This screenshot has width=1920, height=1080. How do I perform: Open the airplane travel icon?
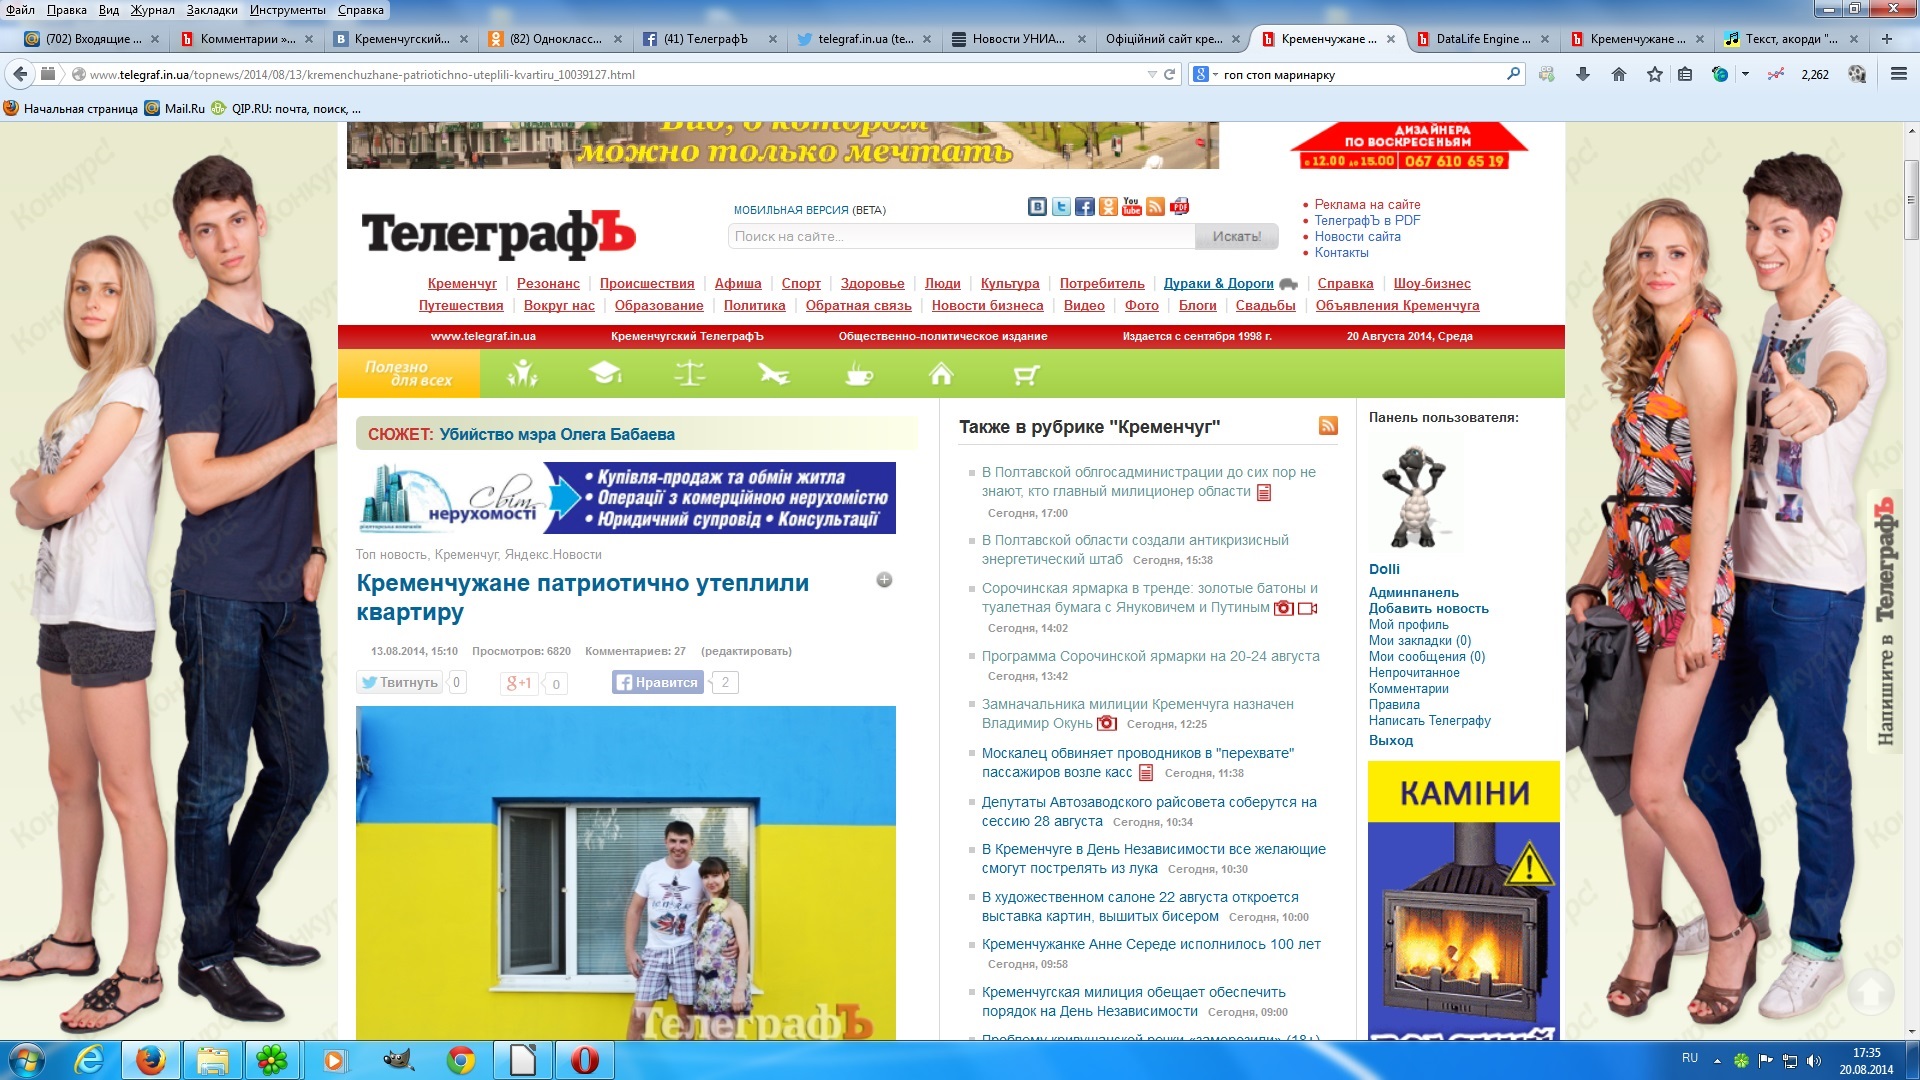click(773, 374)
